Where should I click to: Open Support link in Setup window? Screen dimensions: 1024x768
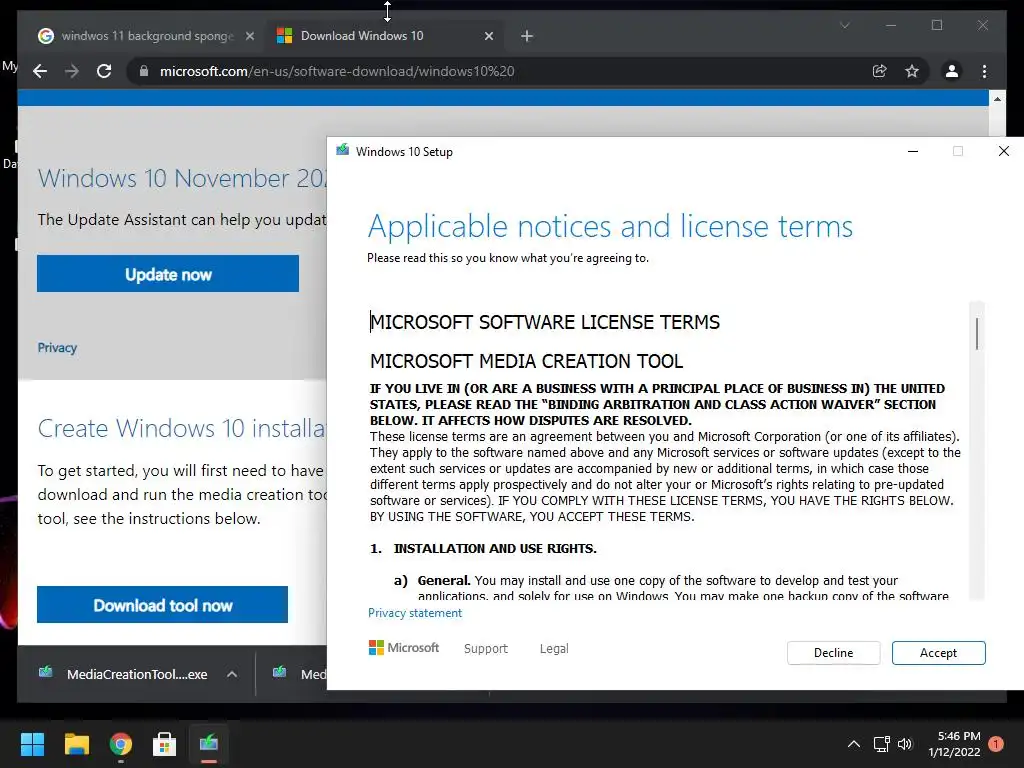[485, 648]
